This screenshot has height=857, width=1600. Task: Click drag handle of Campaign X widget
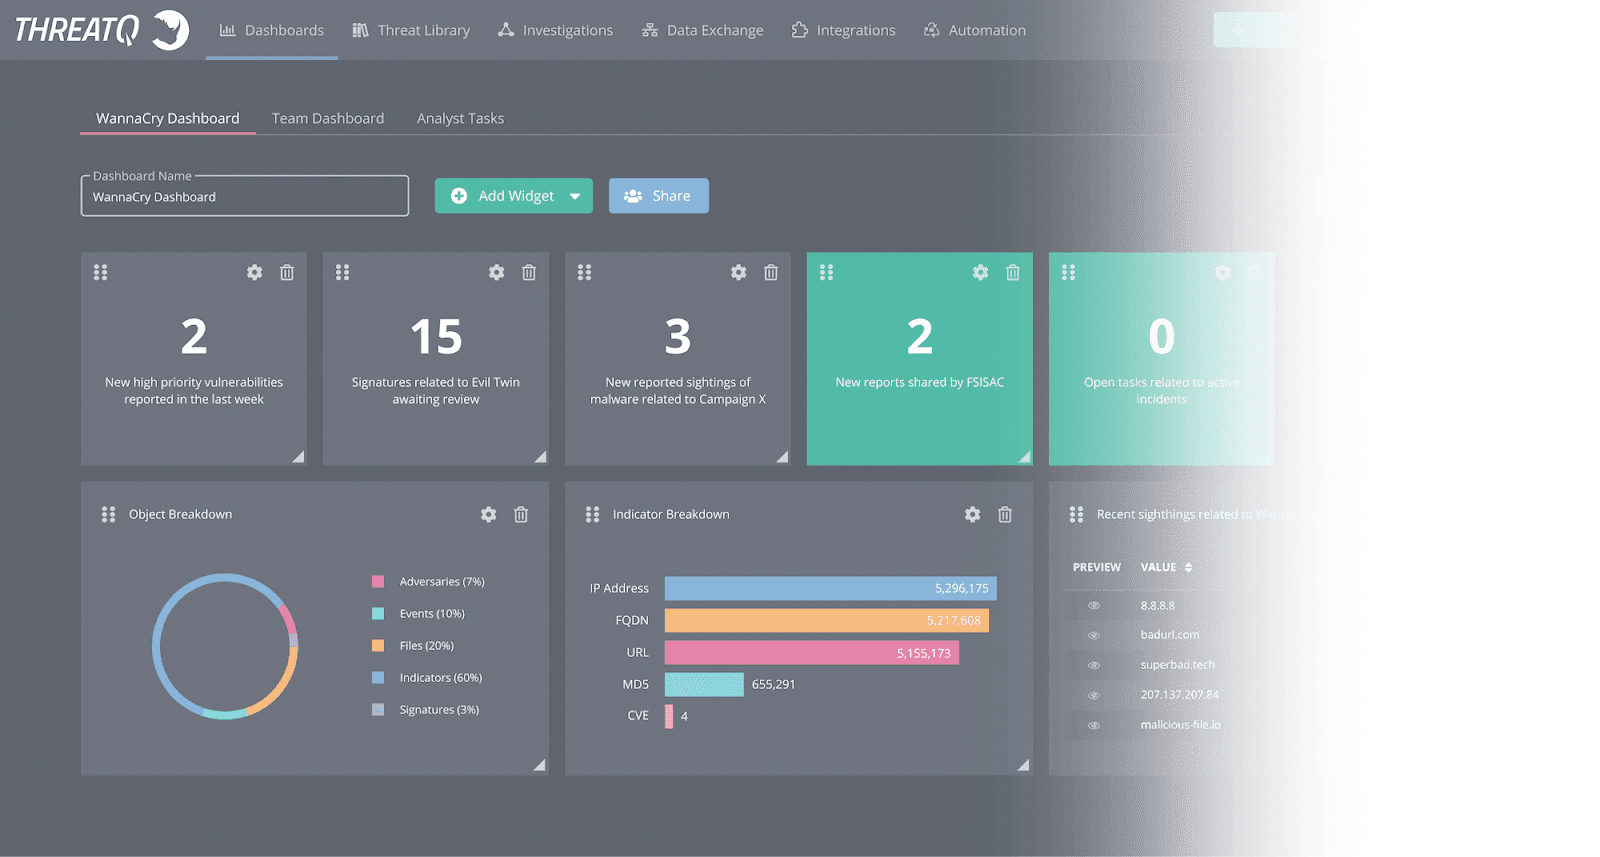tap(585, 272)
